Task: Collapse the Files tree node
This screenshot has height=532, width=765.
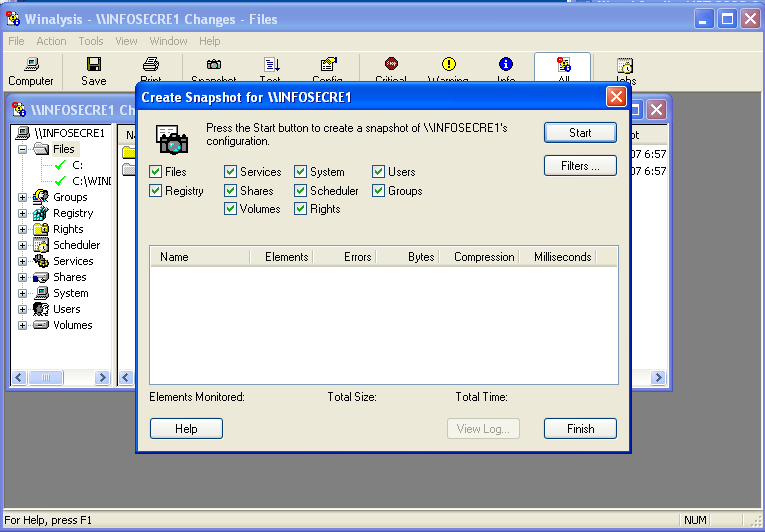Action: pos(22,149)
